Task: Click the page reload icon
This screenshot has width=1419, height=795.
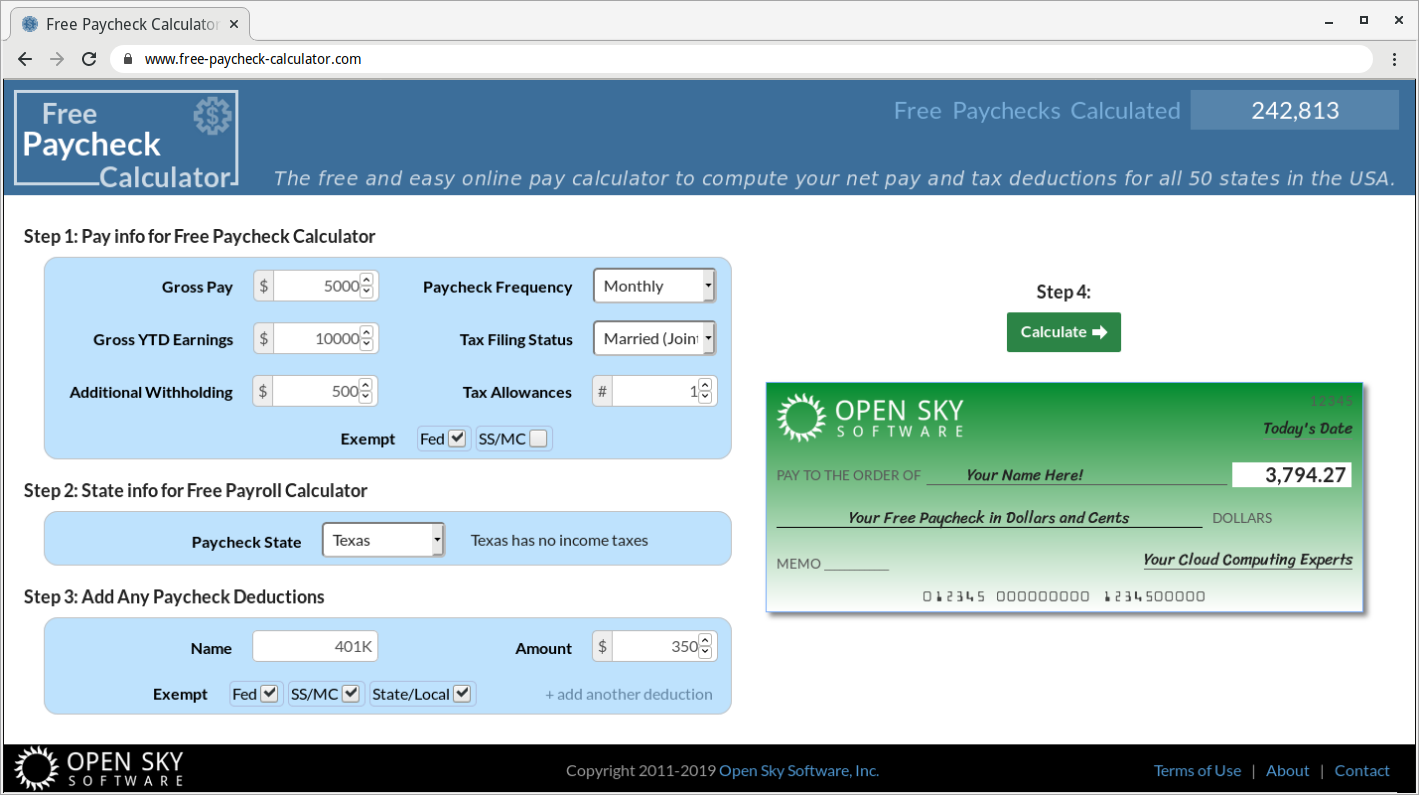Action: [89, 59]
